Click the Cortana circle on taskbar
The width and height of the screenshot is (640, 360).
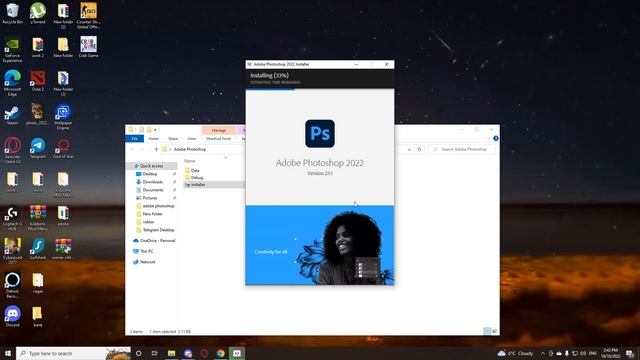pos(138,353)
